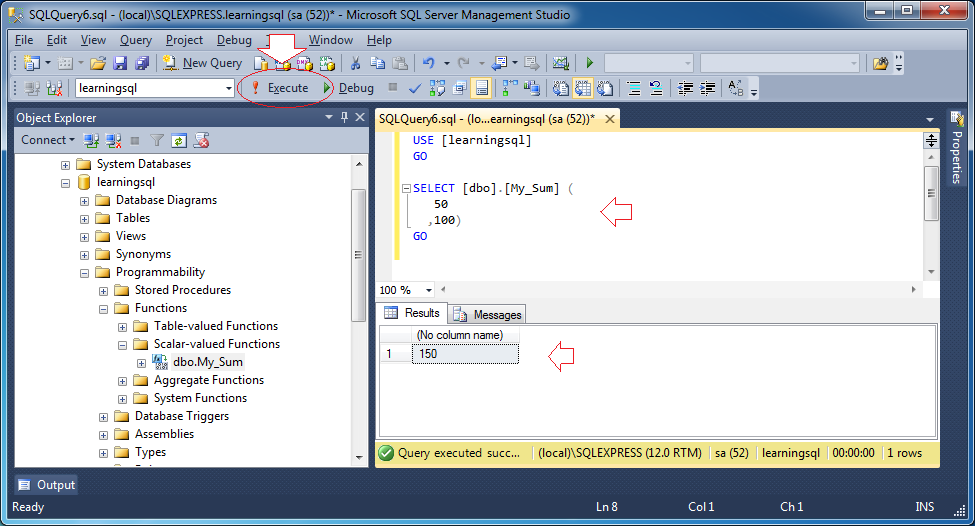Toggle IntelliSense Enabled button
The width and height of the screenshot is (975, 526).
point(481,89)
